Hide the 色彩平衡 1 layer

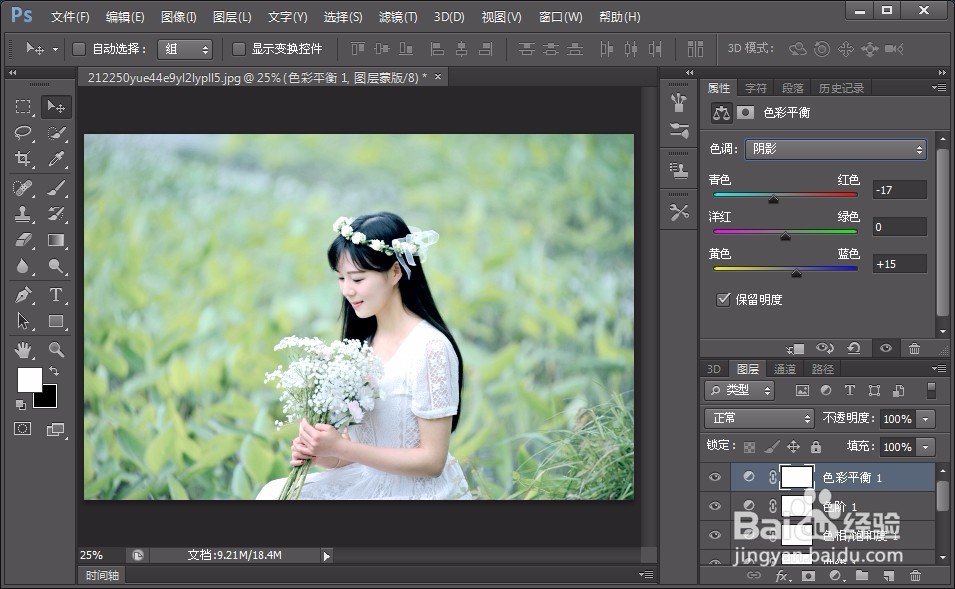(715, 478)
